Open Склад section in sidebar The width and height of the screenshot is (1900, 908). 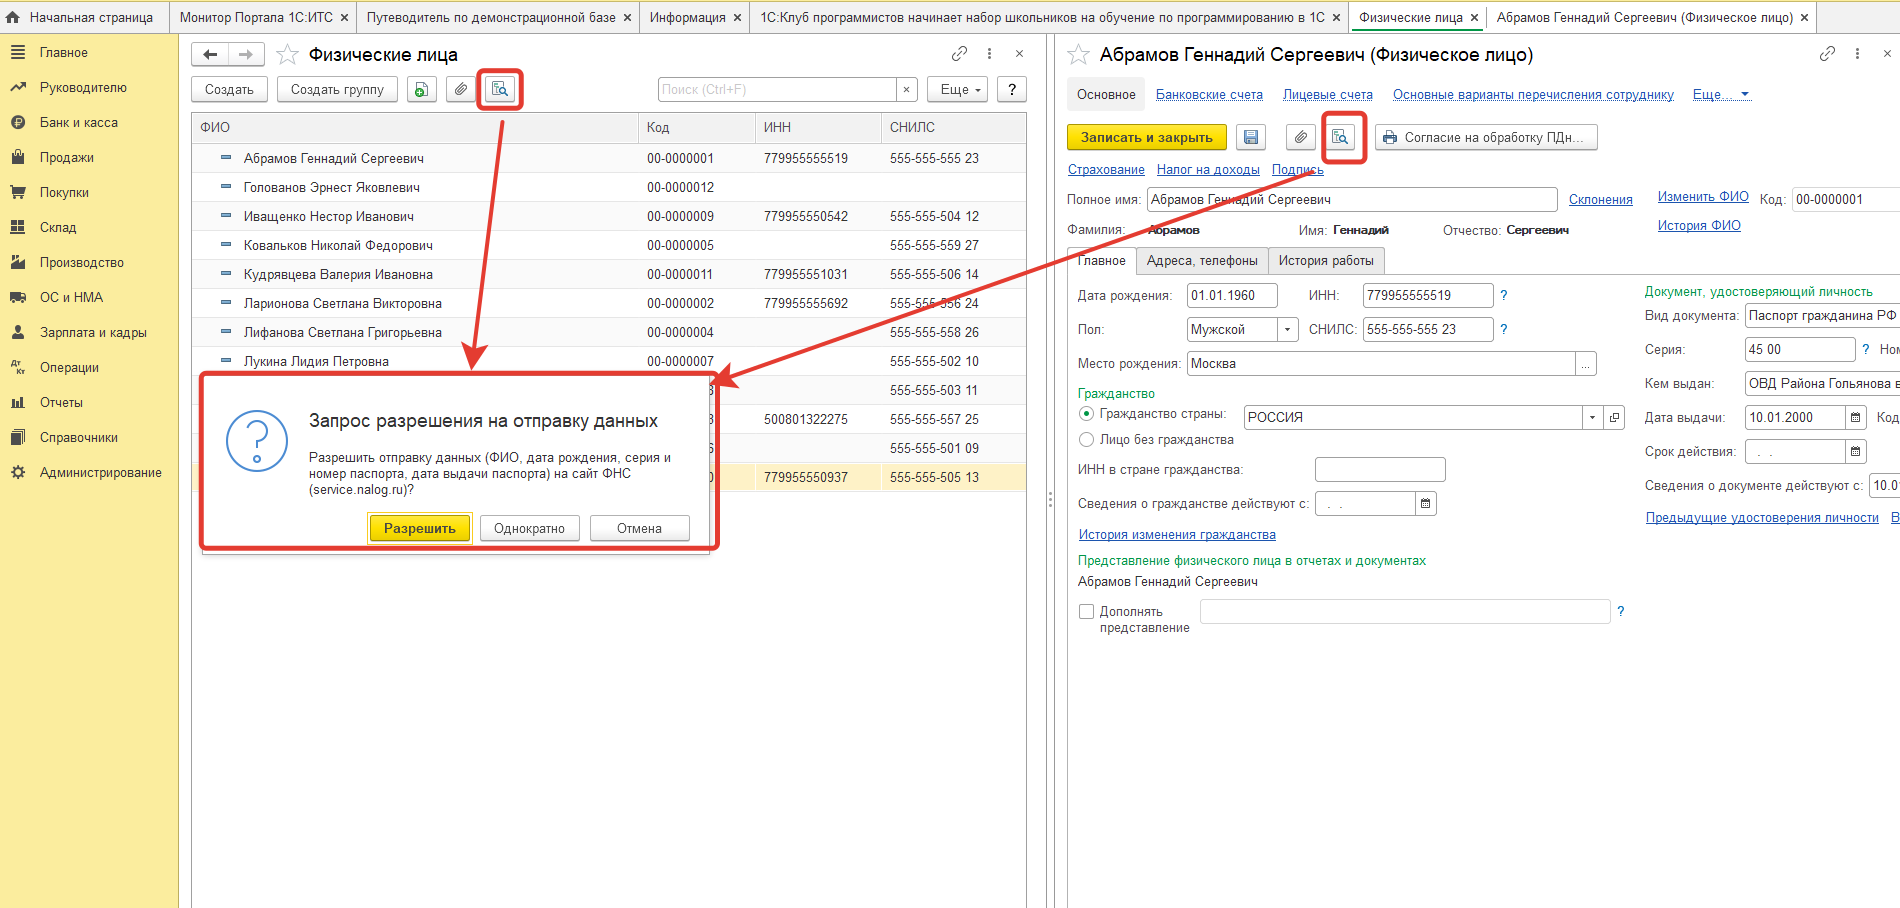[x=57, y=227]
